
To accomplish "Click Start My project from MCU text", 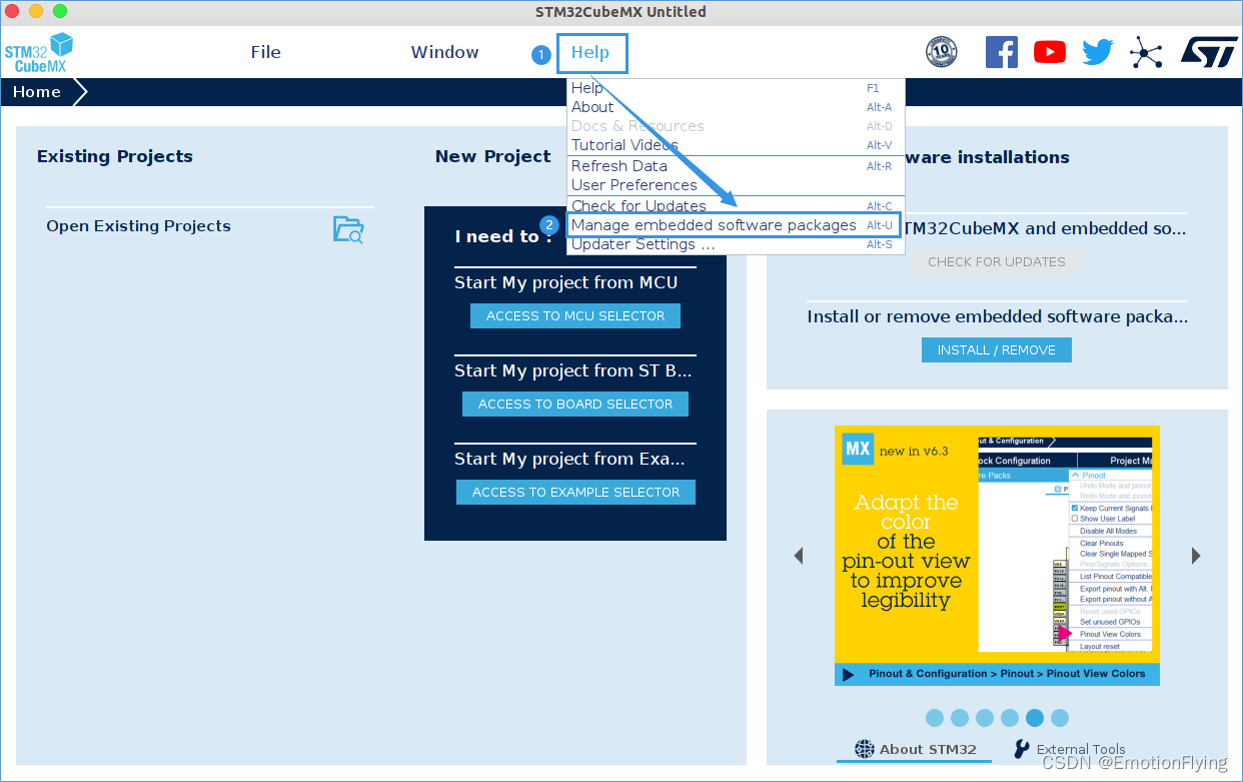I will 566,283.
